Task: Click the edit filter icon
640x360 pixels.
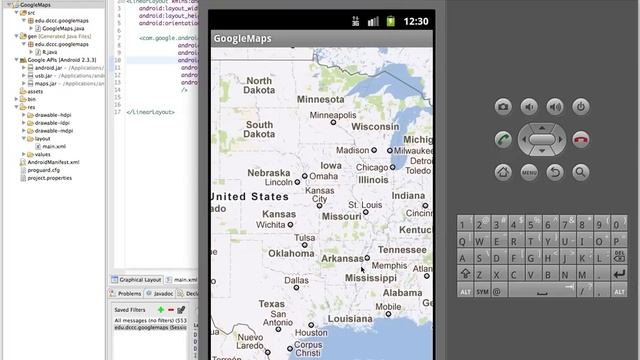Action: [x=181, y=310]
